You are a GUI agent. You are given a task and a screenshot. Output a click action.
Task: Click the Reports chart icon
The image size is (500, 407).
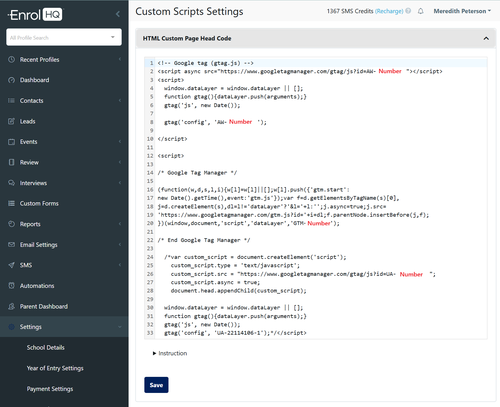pyautogui.click(x=12, y=224)
